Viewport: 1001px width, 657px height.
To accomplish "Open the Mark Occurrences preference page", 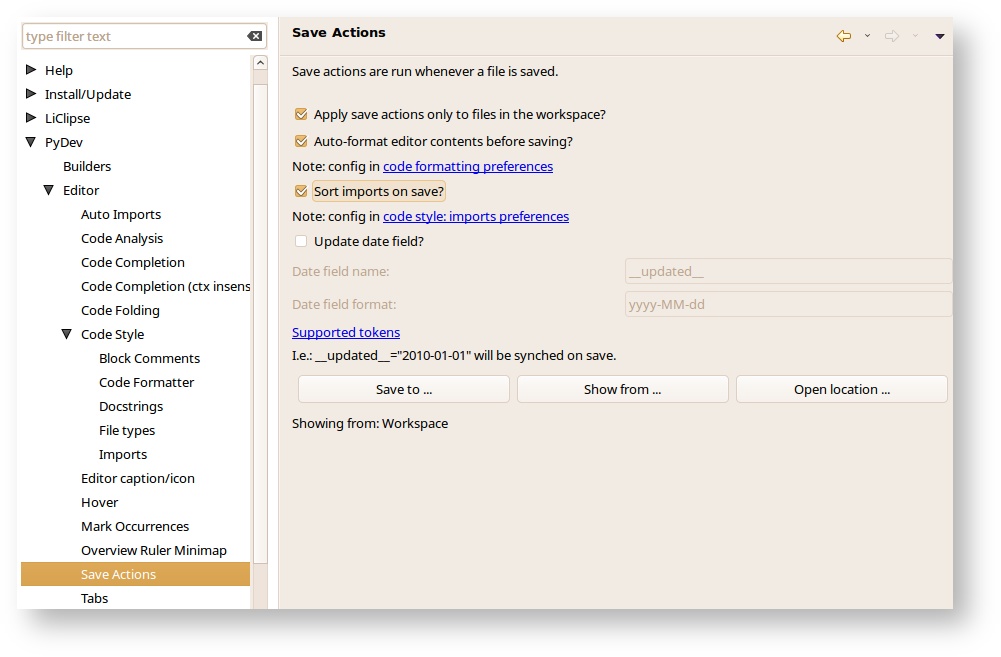I will click(135, 527).
